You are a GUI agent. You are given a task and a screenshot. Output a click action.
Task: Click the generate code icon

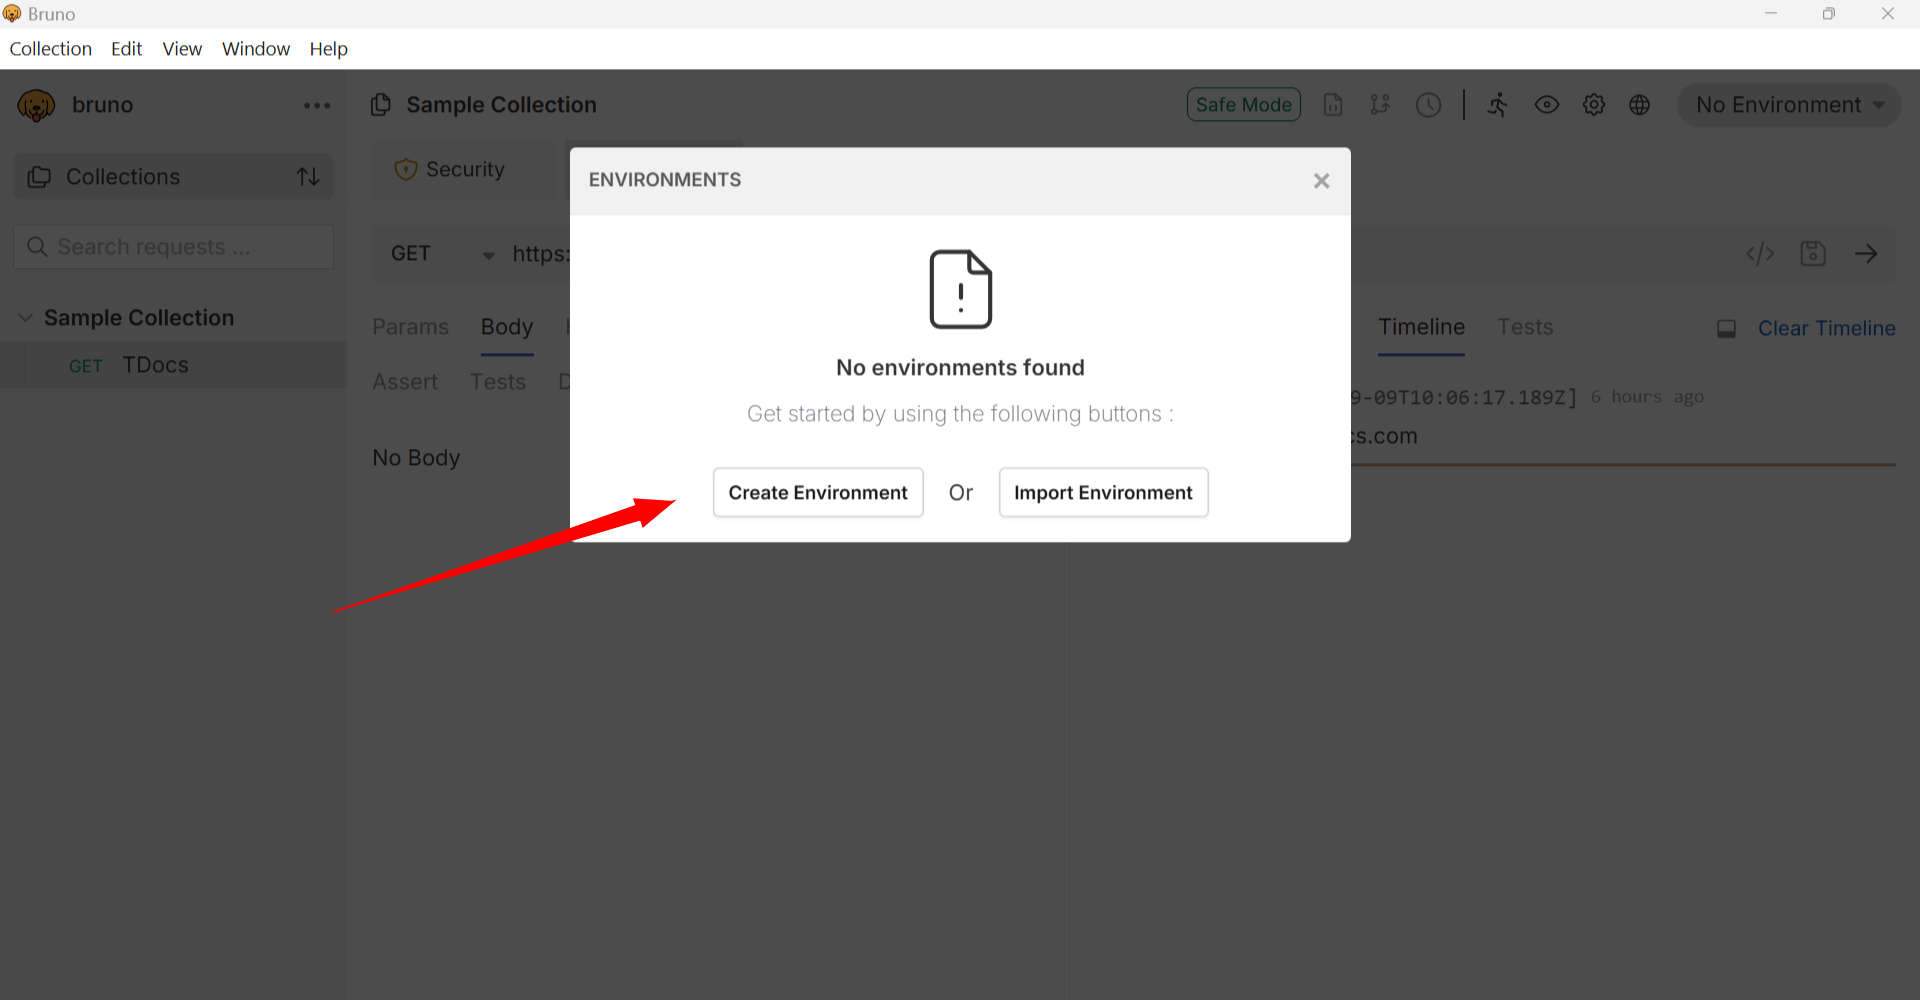1760,254
